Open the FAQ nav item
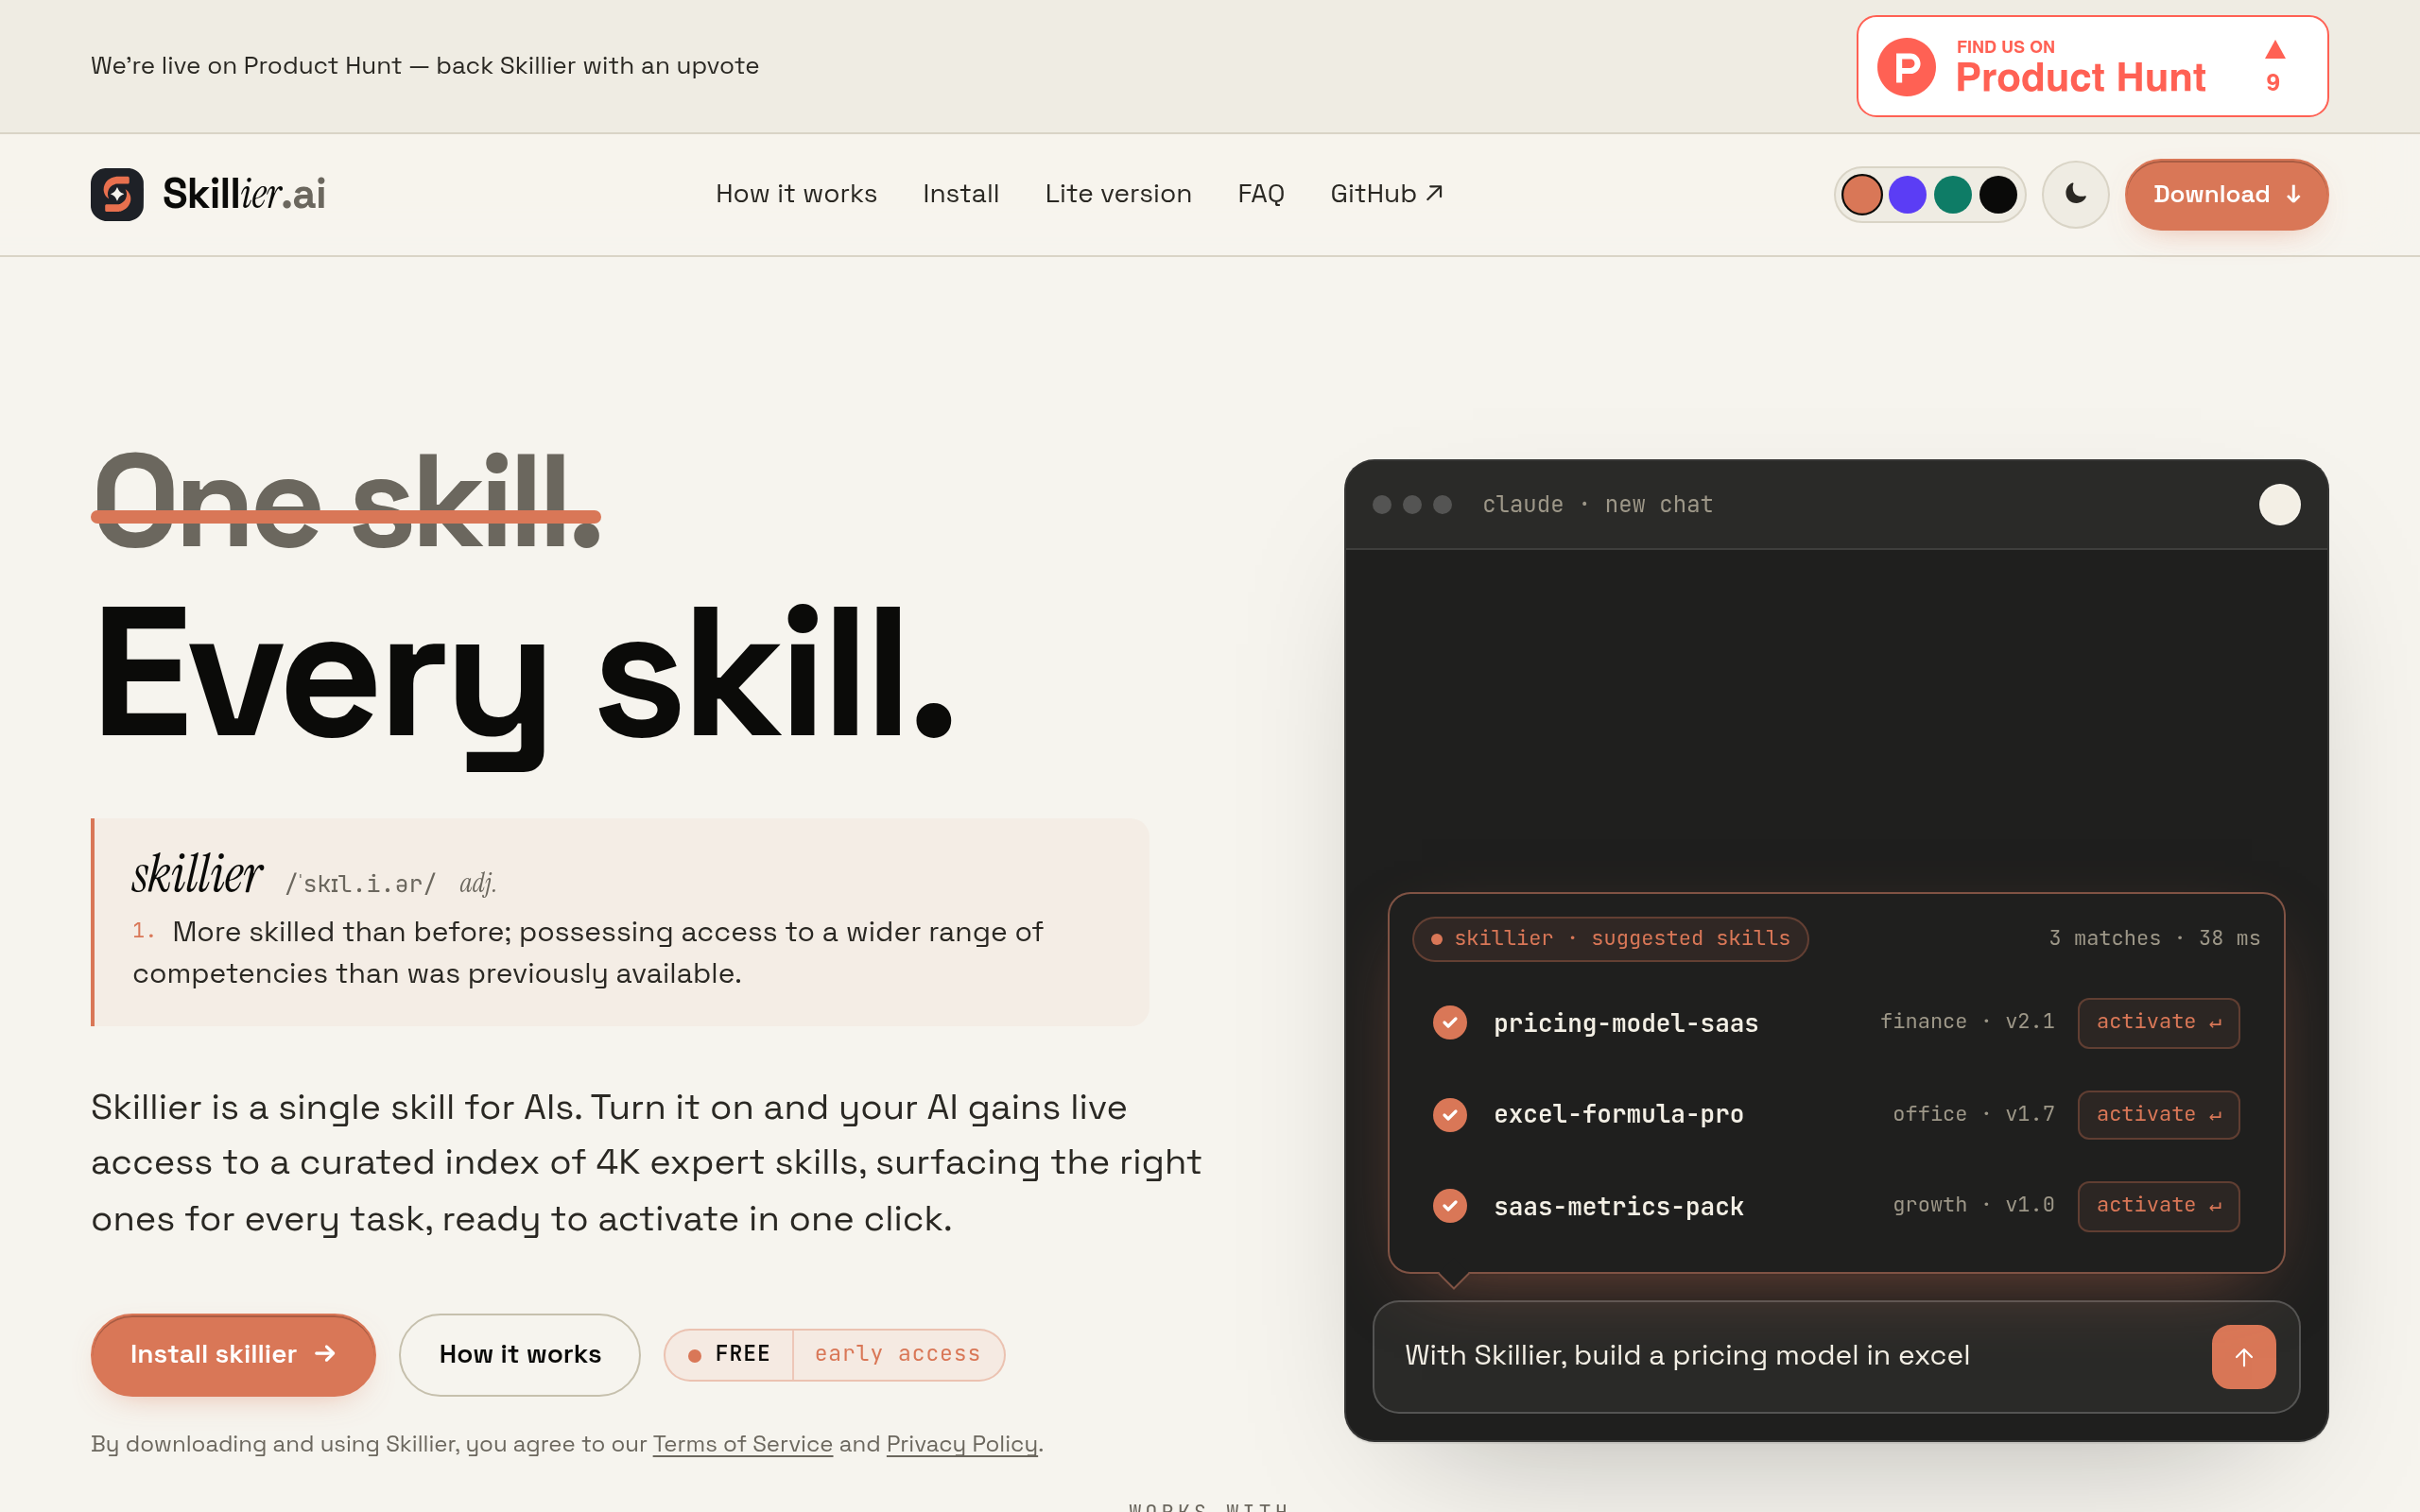 pyautogui.click(x=1260, y=194)
